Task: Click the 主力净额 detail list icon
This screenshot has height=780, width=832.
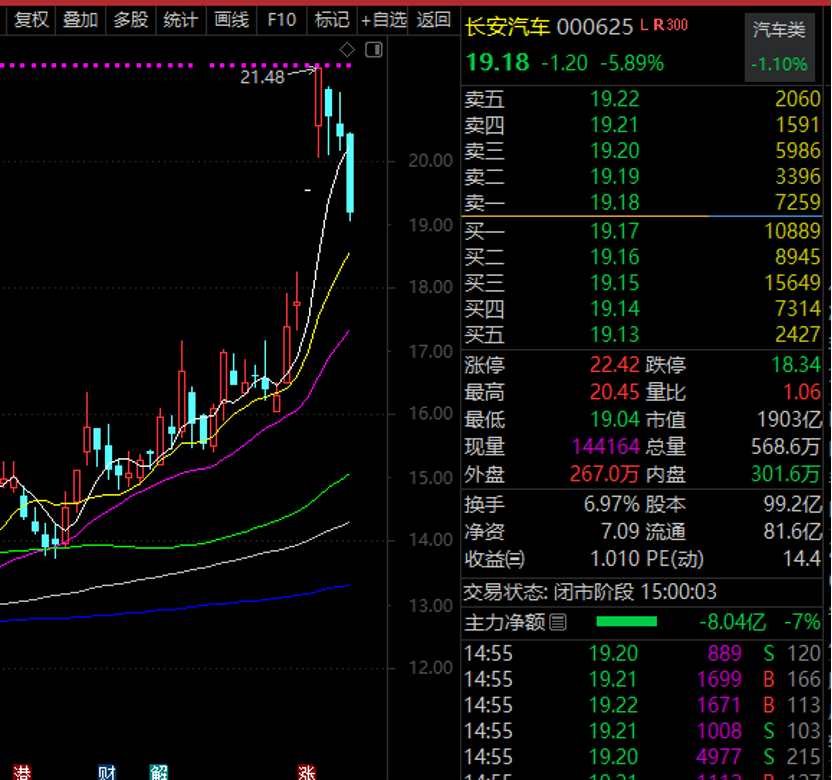Action: coord(558,622)
